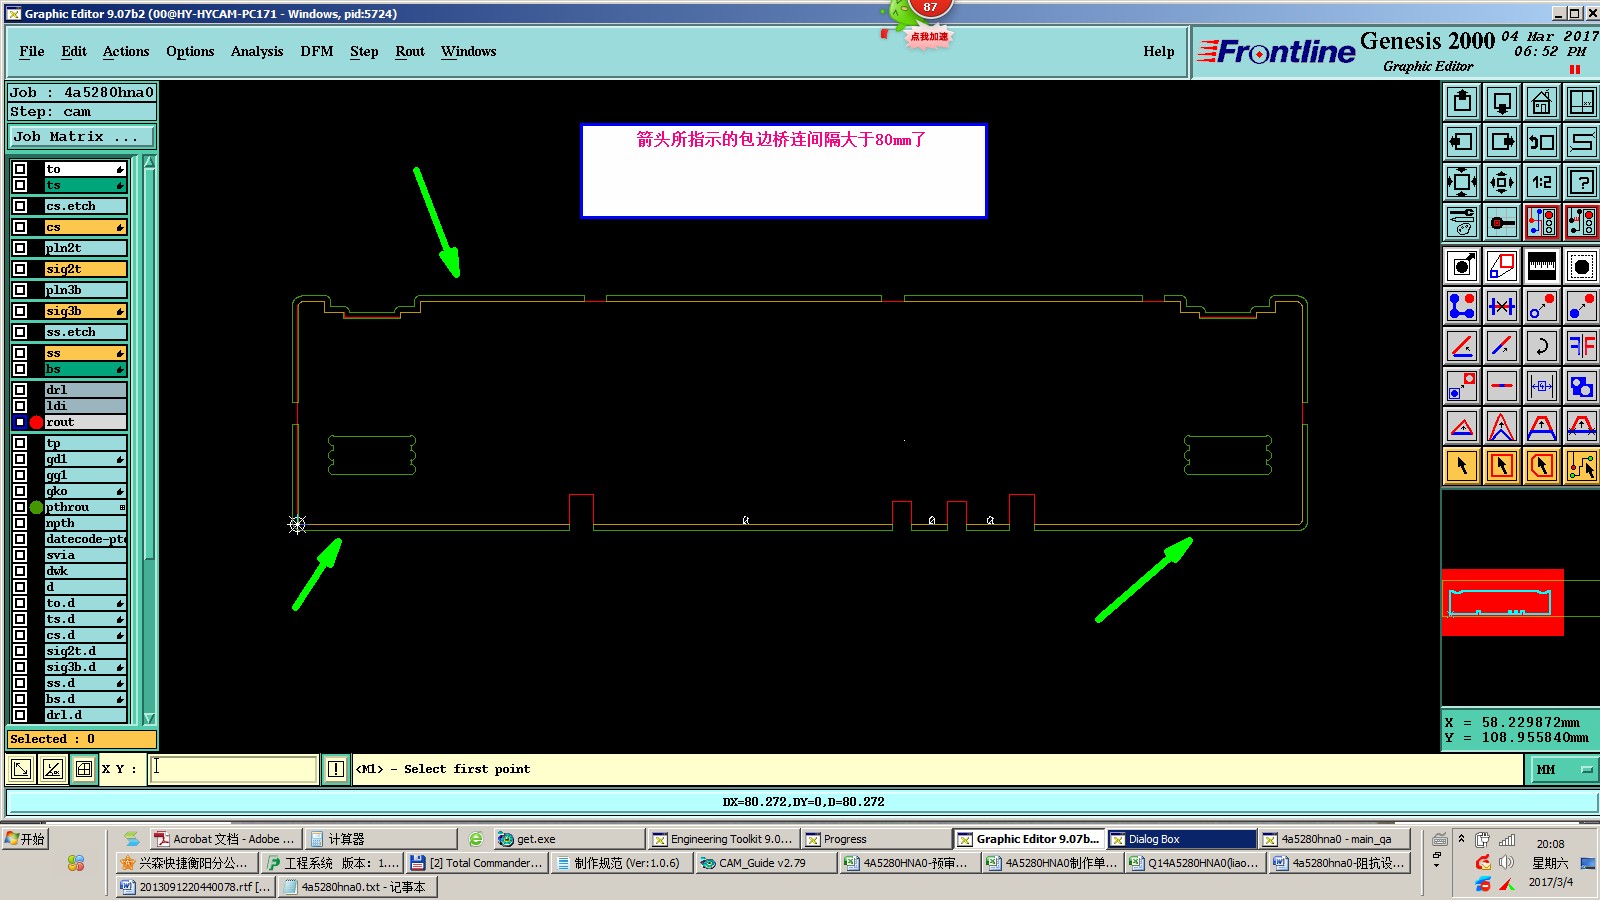Viewport: 1600px width, 900px height.
Task: Switch to Total Commander taskbar item
Action: coord(476,863)
